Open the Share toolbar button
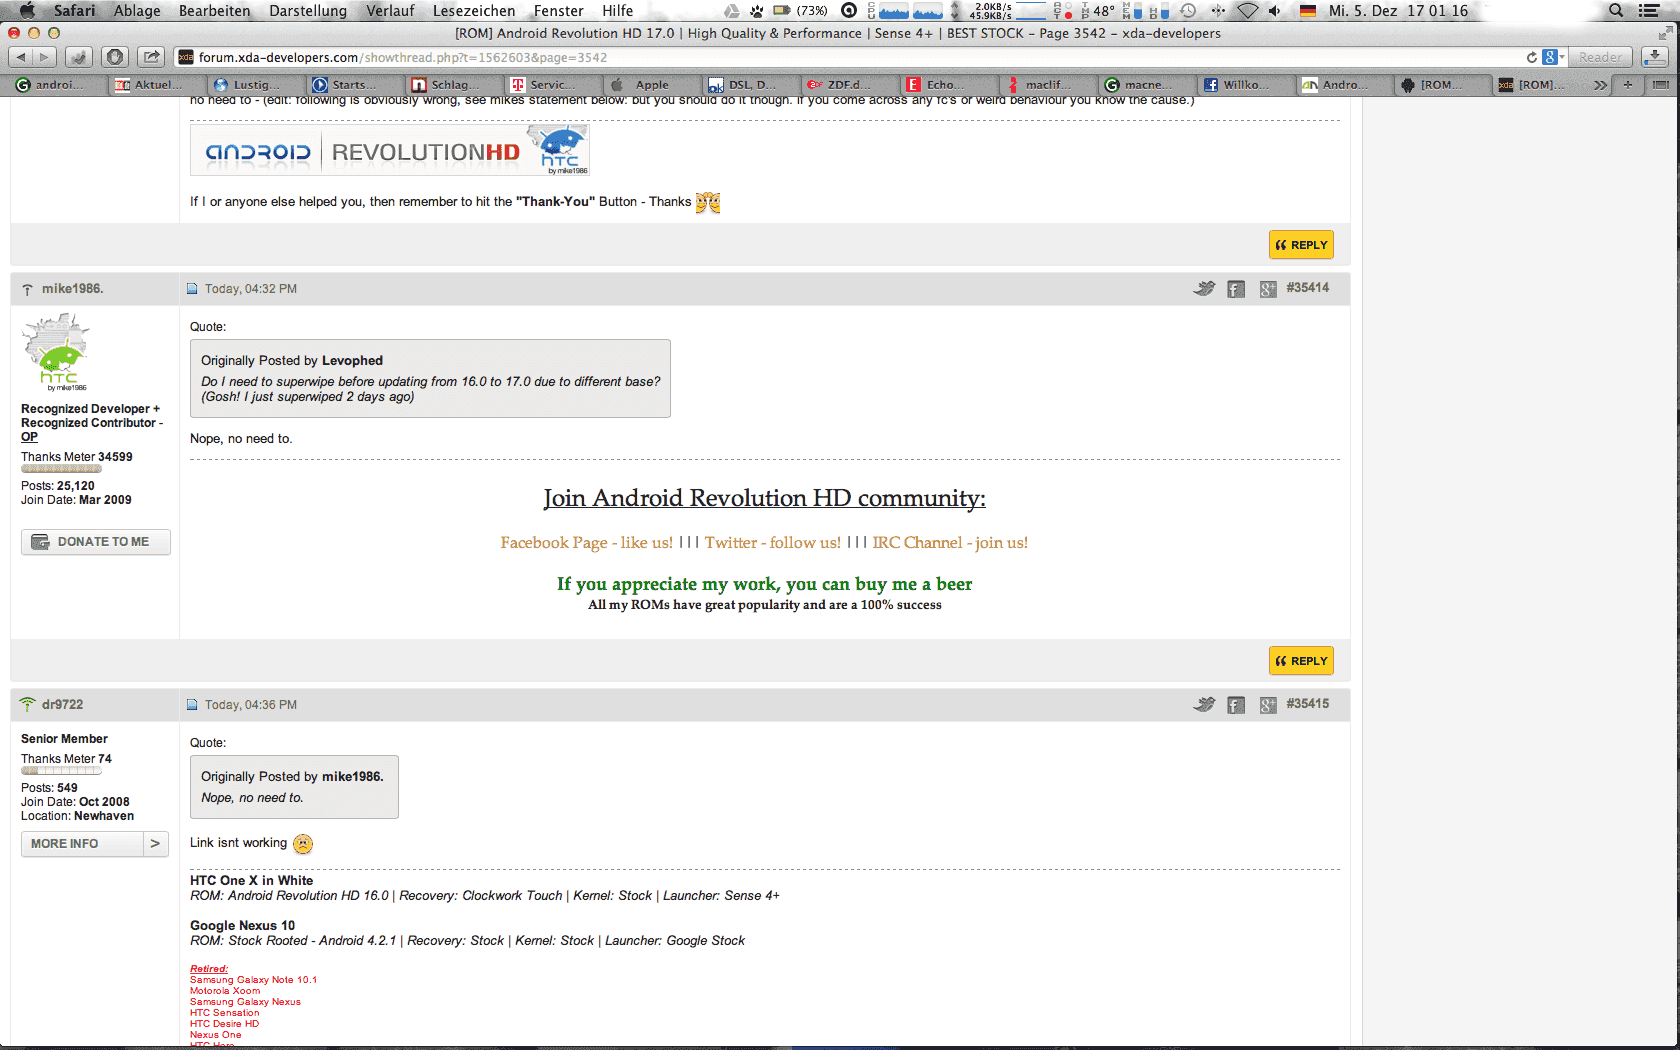Viewport: 1680px width, 1050px height. point(152,57)
